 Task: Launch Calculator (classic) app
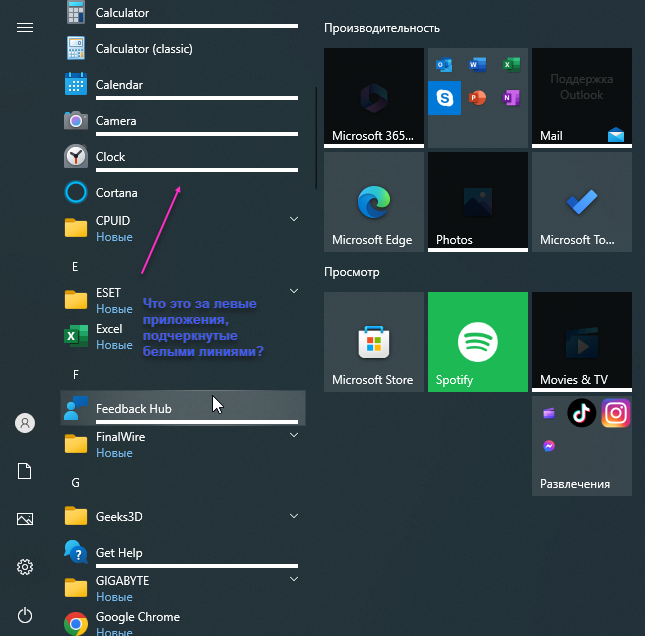[183, 49]
